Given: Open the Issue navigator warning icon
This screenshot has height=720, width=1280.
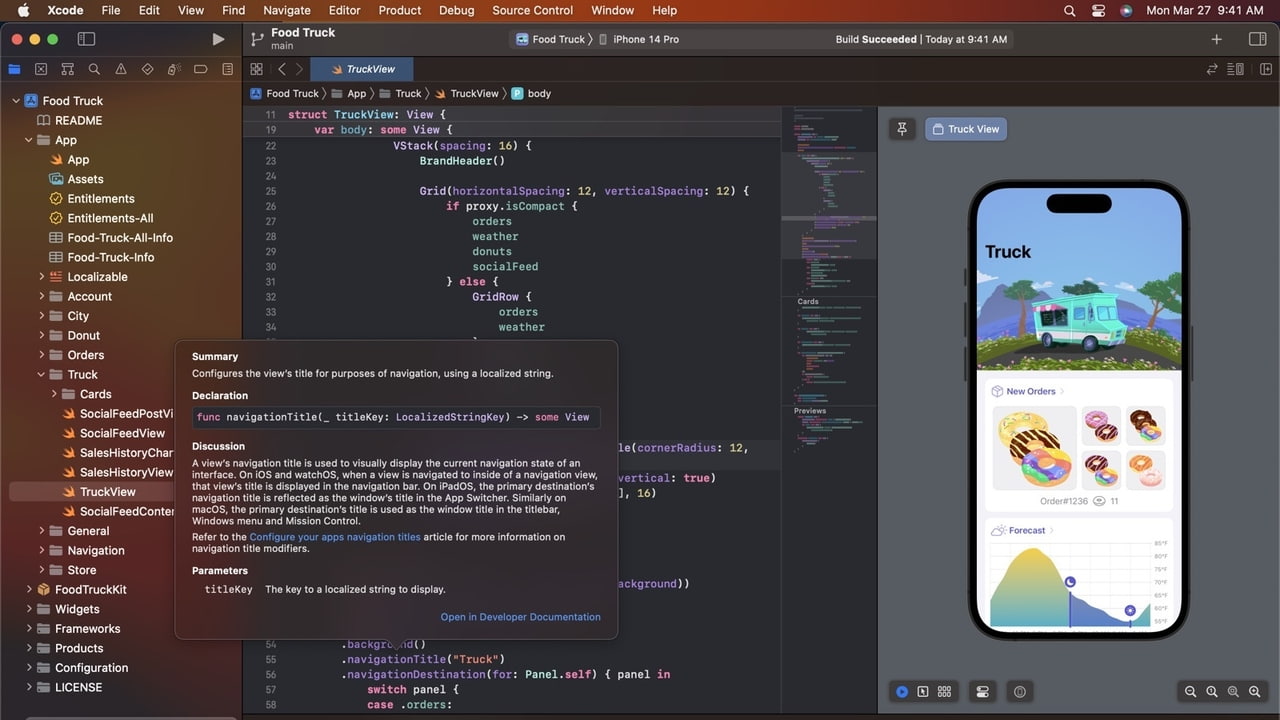Looking at the screenshot, I should [121, 69].
